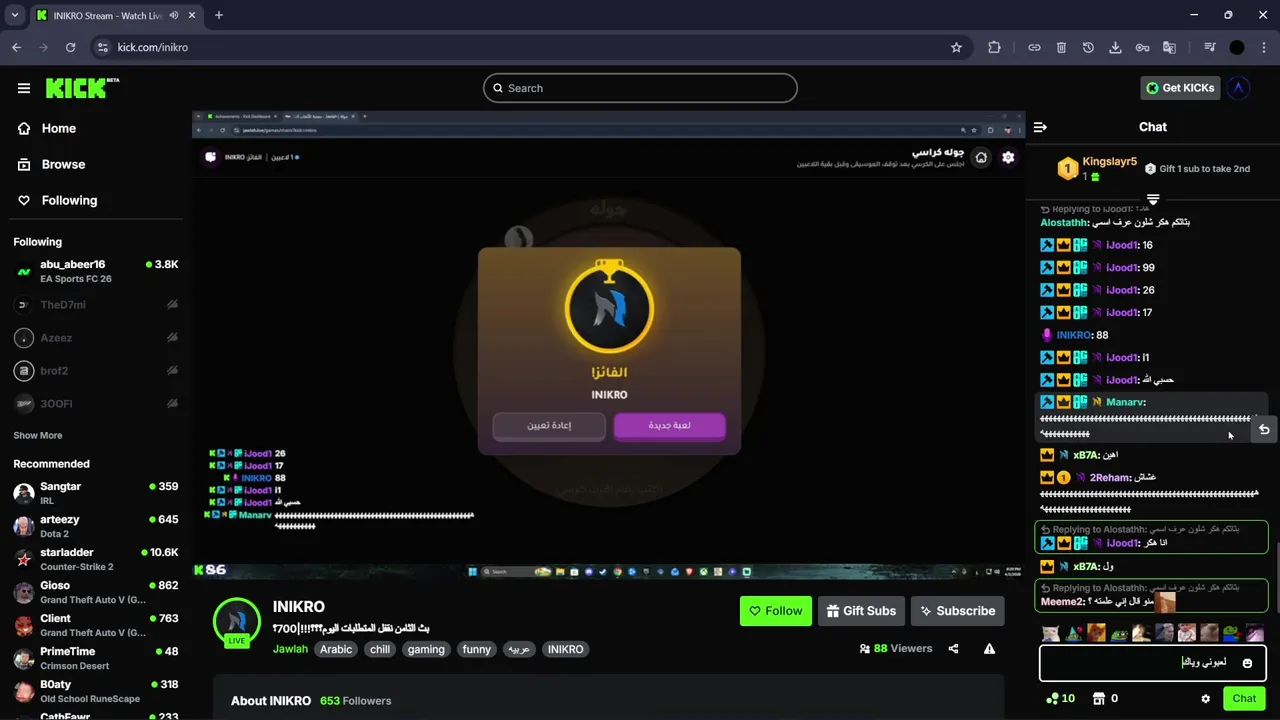1280x720 pixels.
Task: Click the Gift Subs button
Action: click(861, 611)
